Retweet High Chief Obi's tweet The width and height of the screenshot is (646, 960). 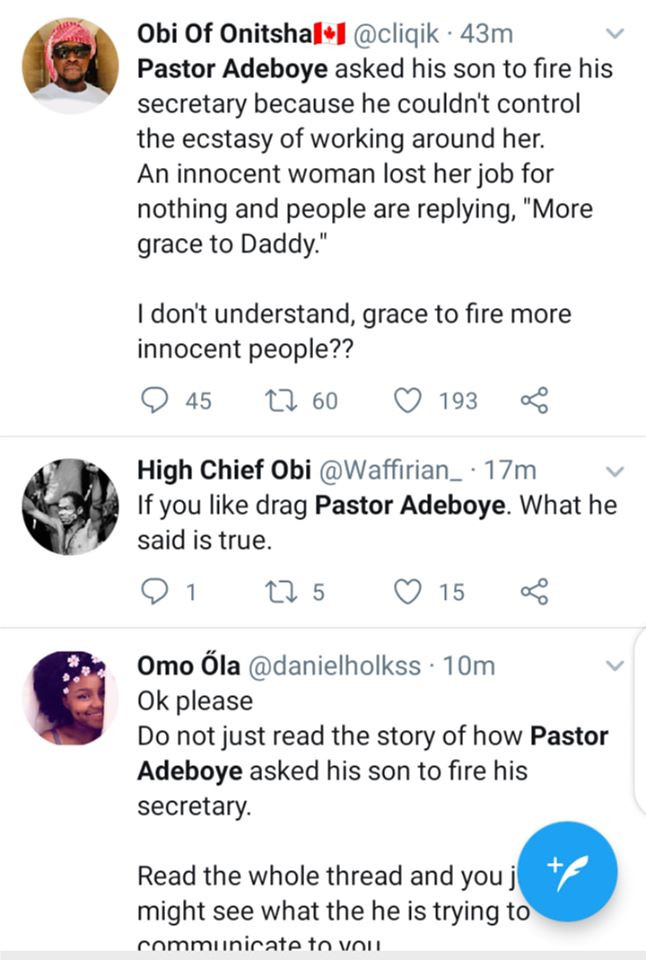pos(281,591)
